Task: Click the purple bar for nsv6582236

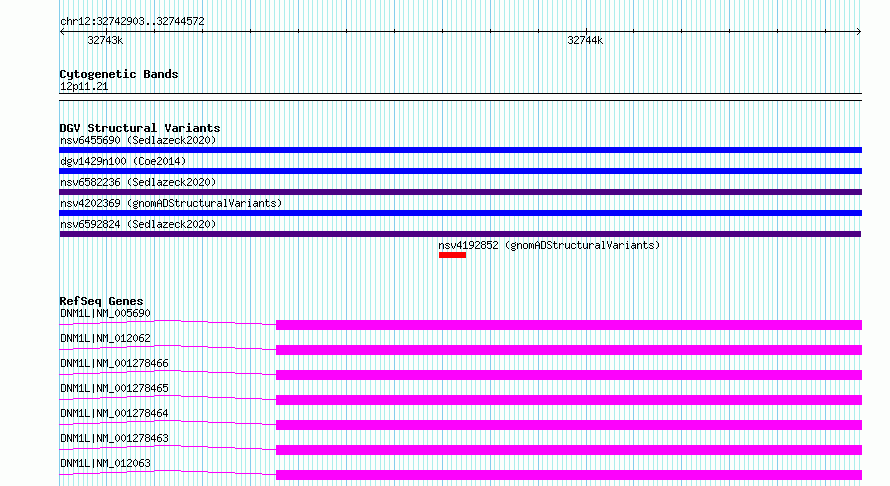Action: click(x=460, y=192)
